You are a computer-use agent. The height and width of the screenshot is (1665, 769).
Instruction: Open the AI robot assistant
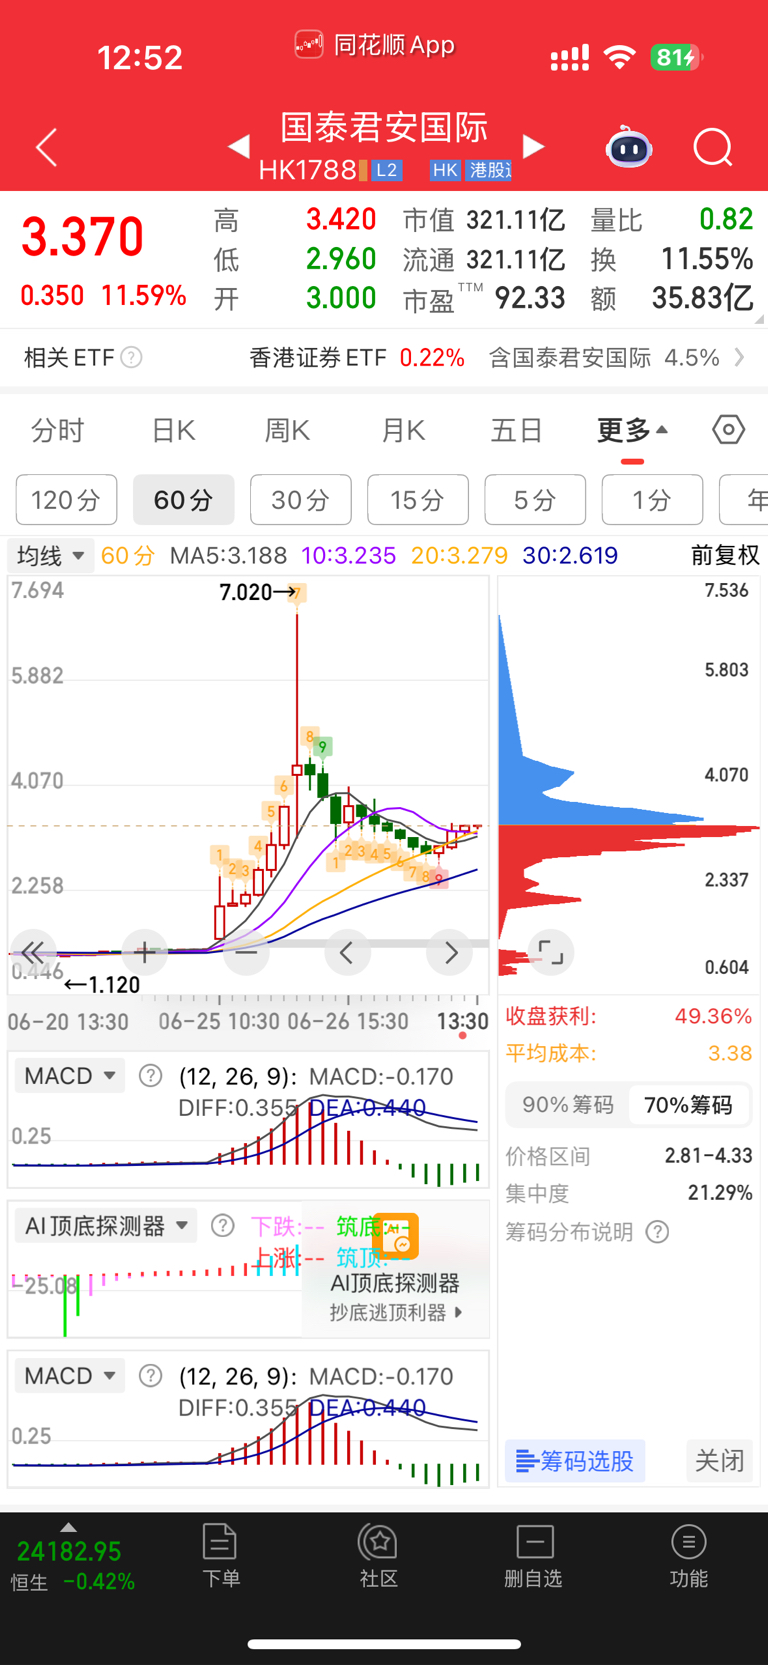pyautogui.click(x=629, y=147)
